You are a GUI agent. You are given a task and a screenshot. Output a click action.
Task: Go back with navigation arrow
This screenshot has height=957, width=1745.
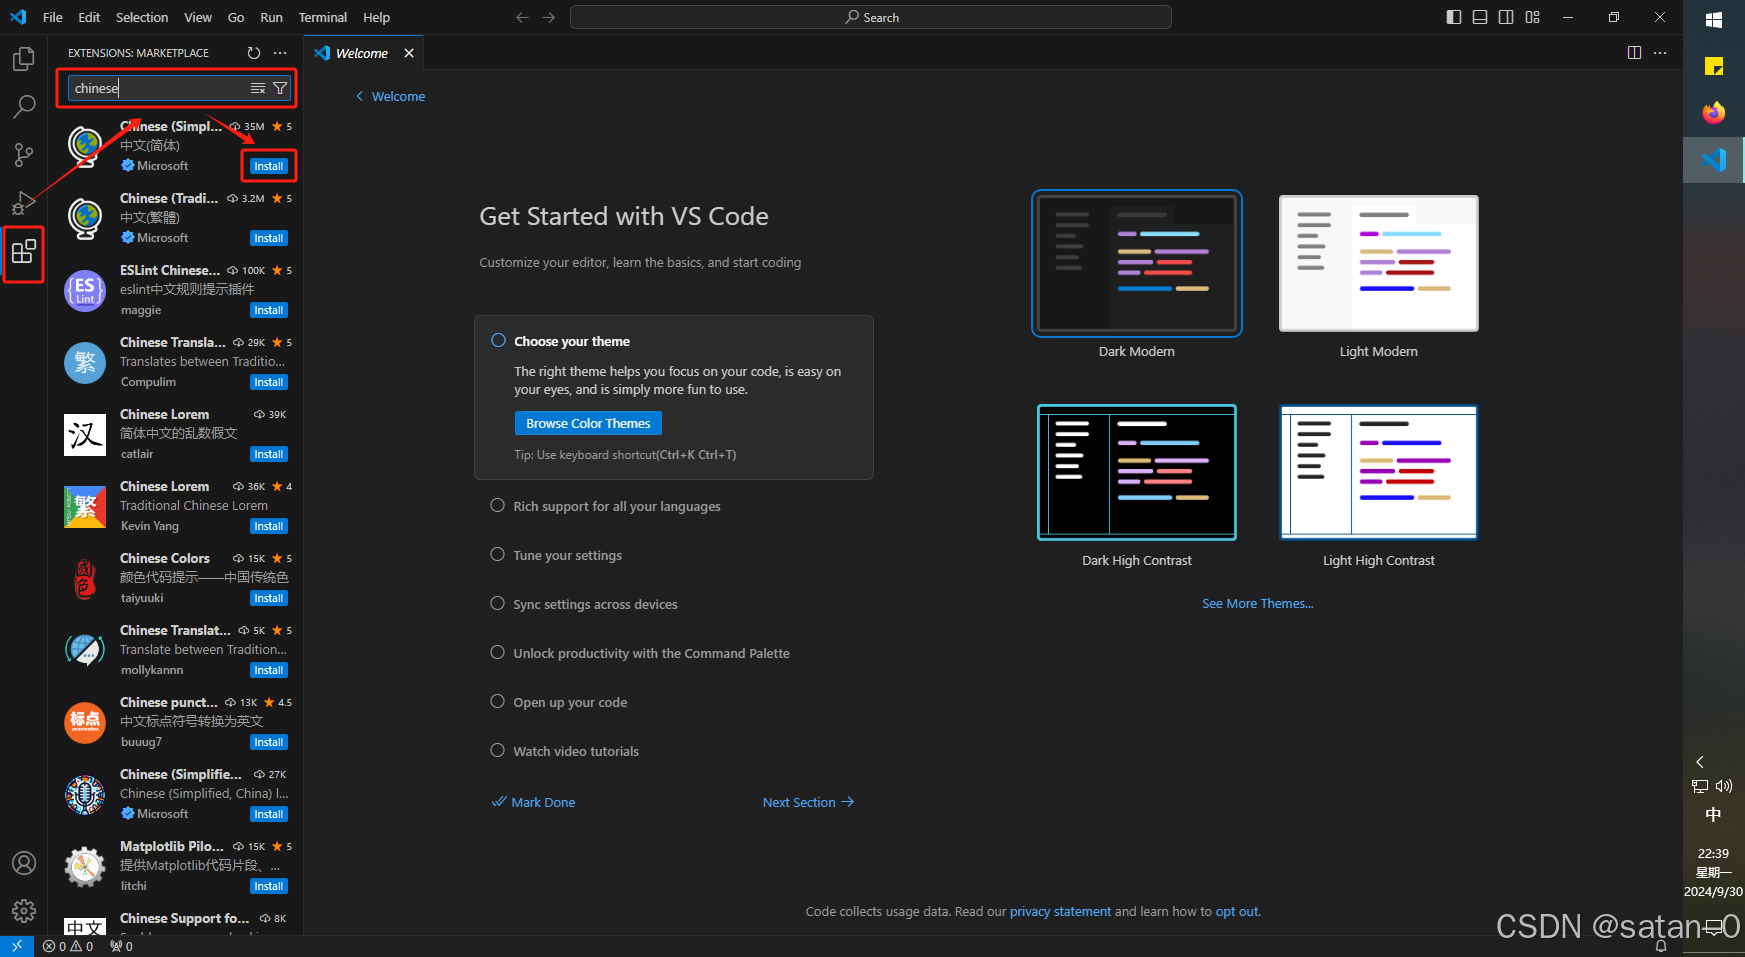(x=522, y=17)
